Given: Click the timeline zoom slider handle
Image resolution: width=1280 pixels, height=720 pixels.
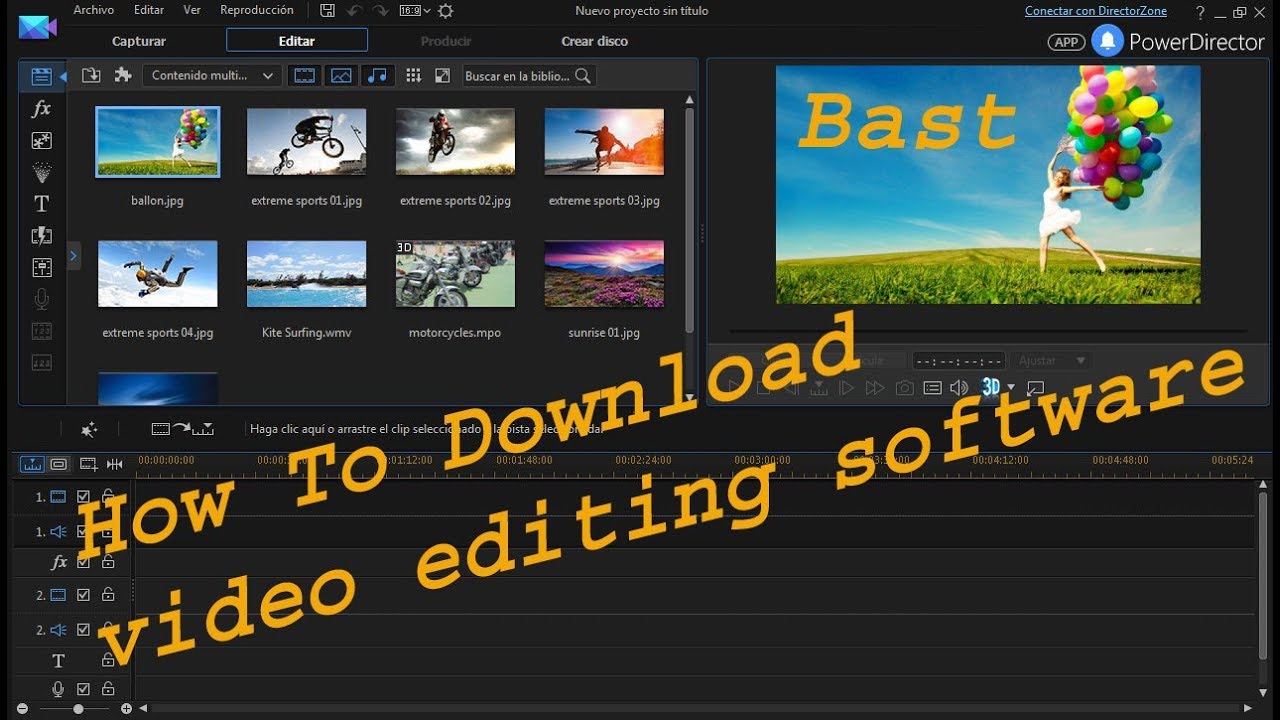Looking at the screenshot, I should pyautogui.click(x=78, y=708).
